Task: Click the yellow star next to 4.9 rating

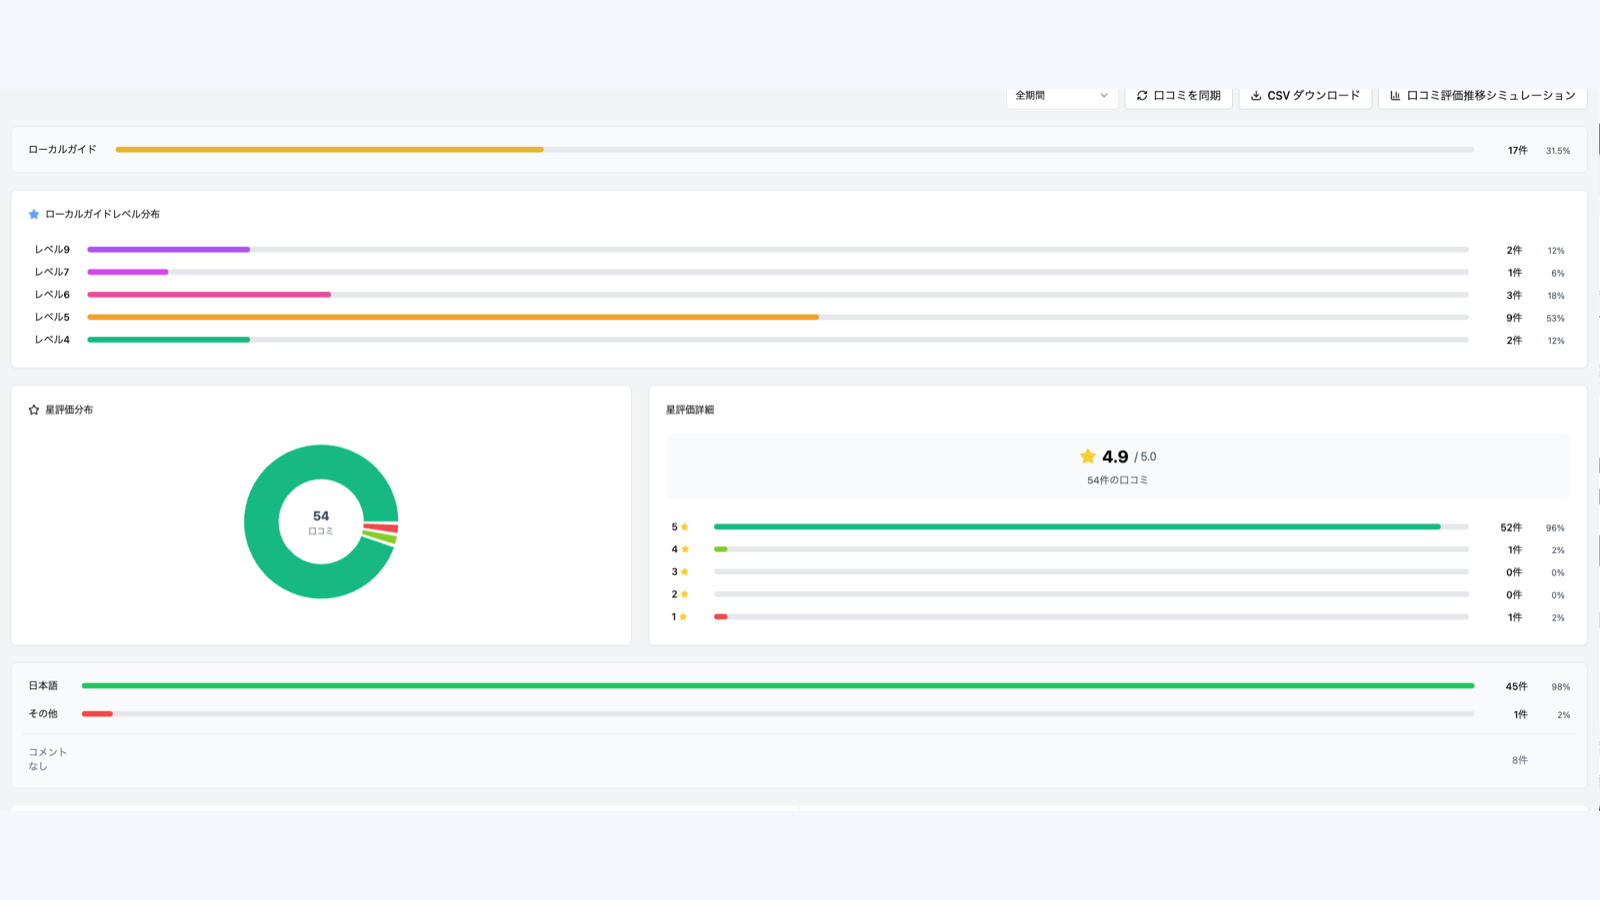Action: (x=1088, y=456)
